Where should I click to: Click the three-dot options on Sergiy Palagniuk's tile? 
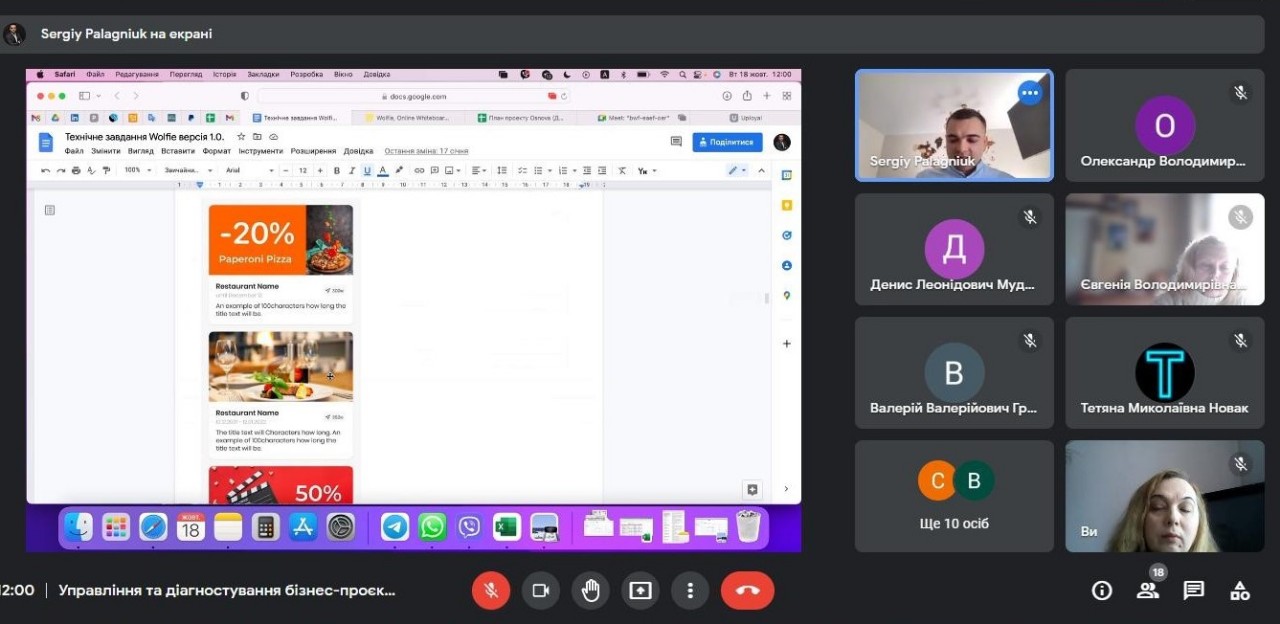pyautogui.click(x=1029, y=93)
